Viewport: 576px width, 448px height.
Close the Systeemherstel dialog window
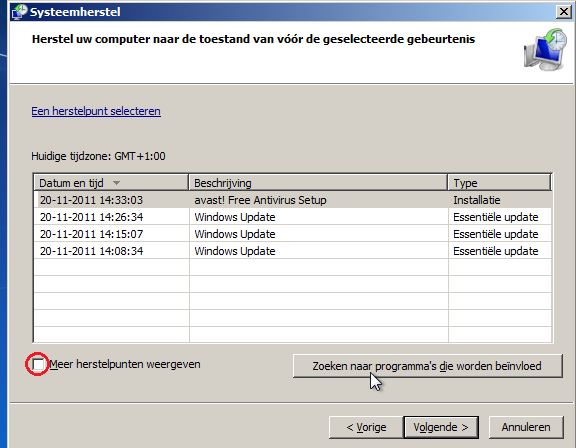click(564, 12)
